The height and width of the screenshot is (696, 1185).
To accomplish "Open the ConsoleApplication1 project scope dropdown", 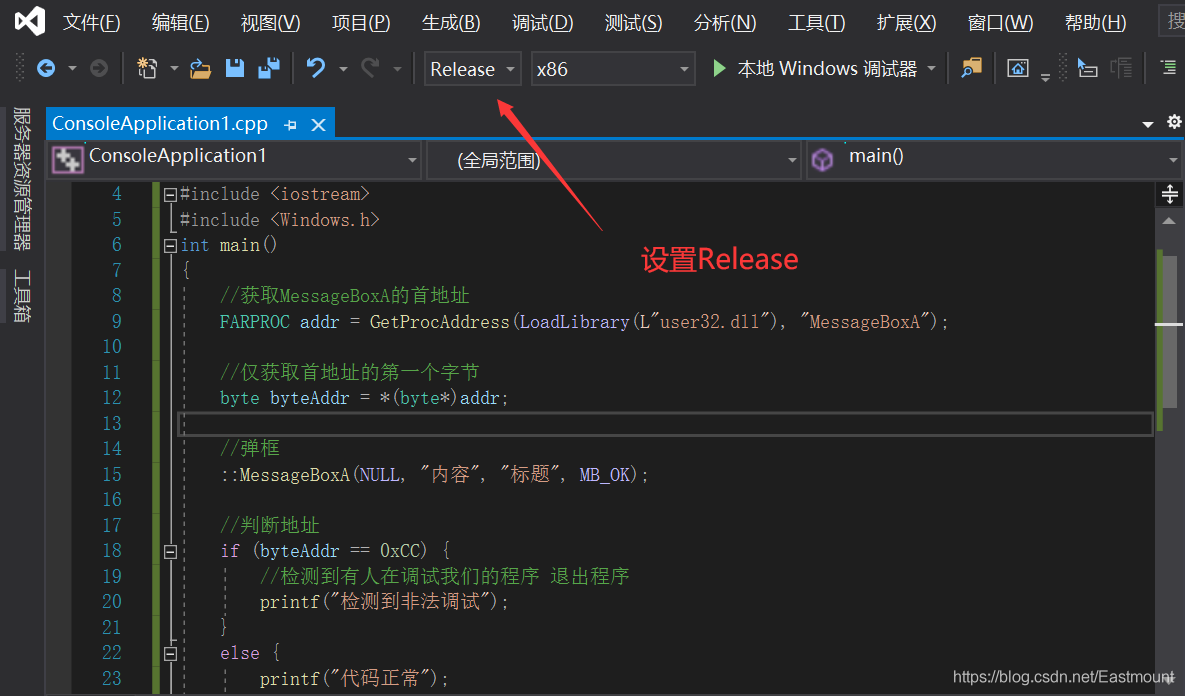I will (234, 159).
